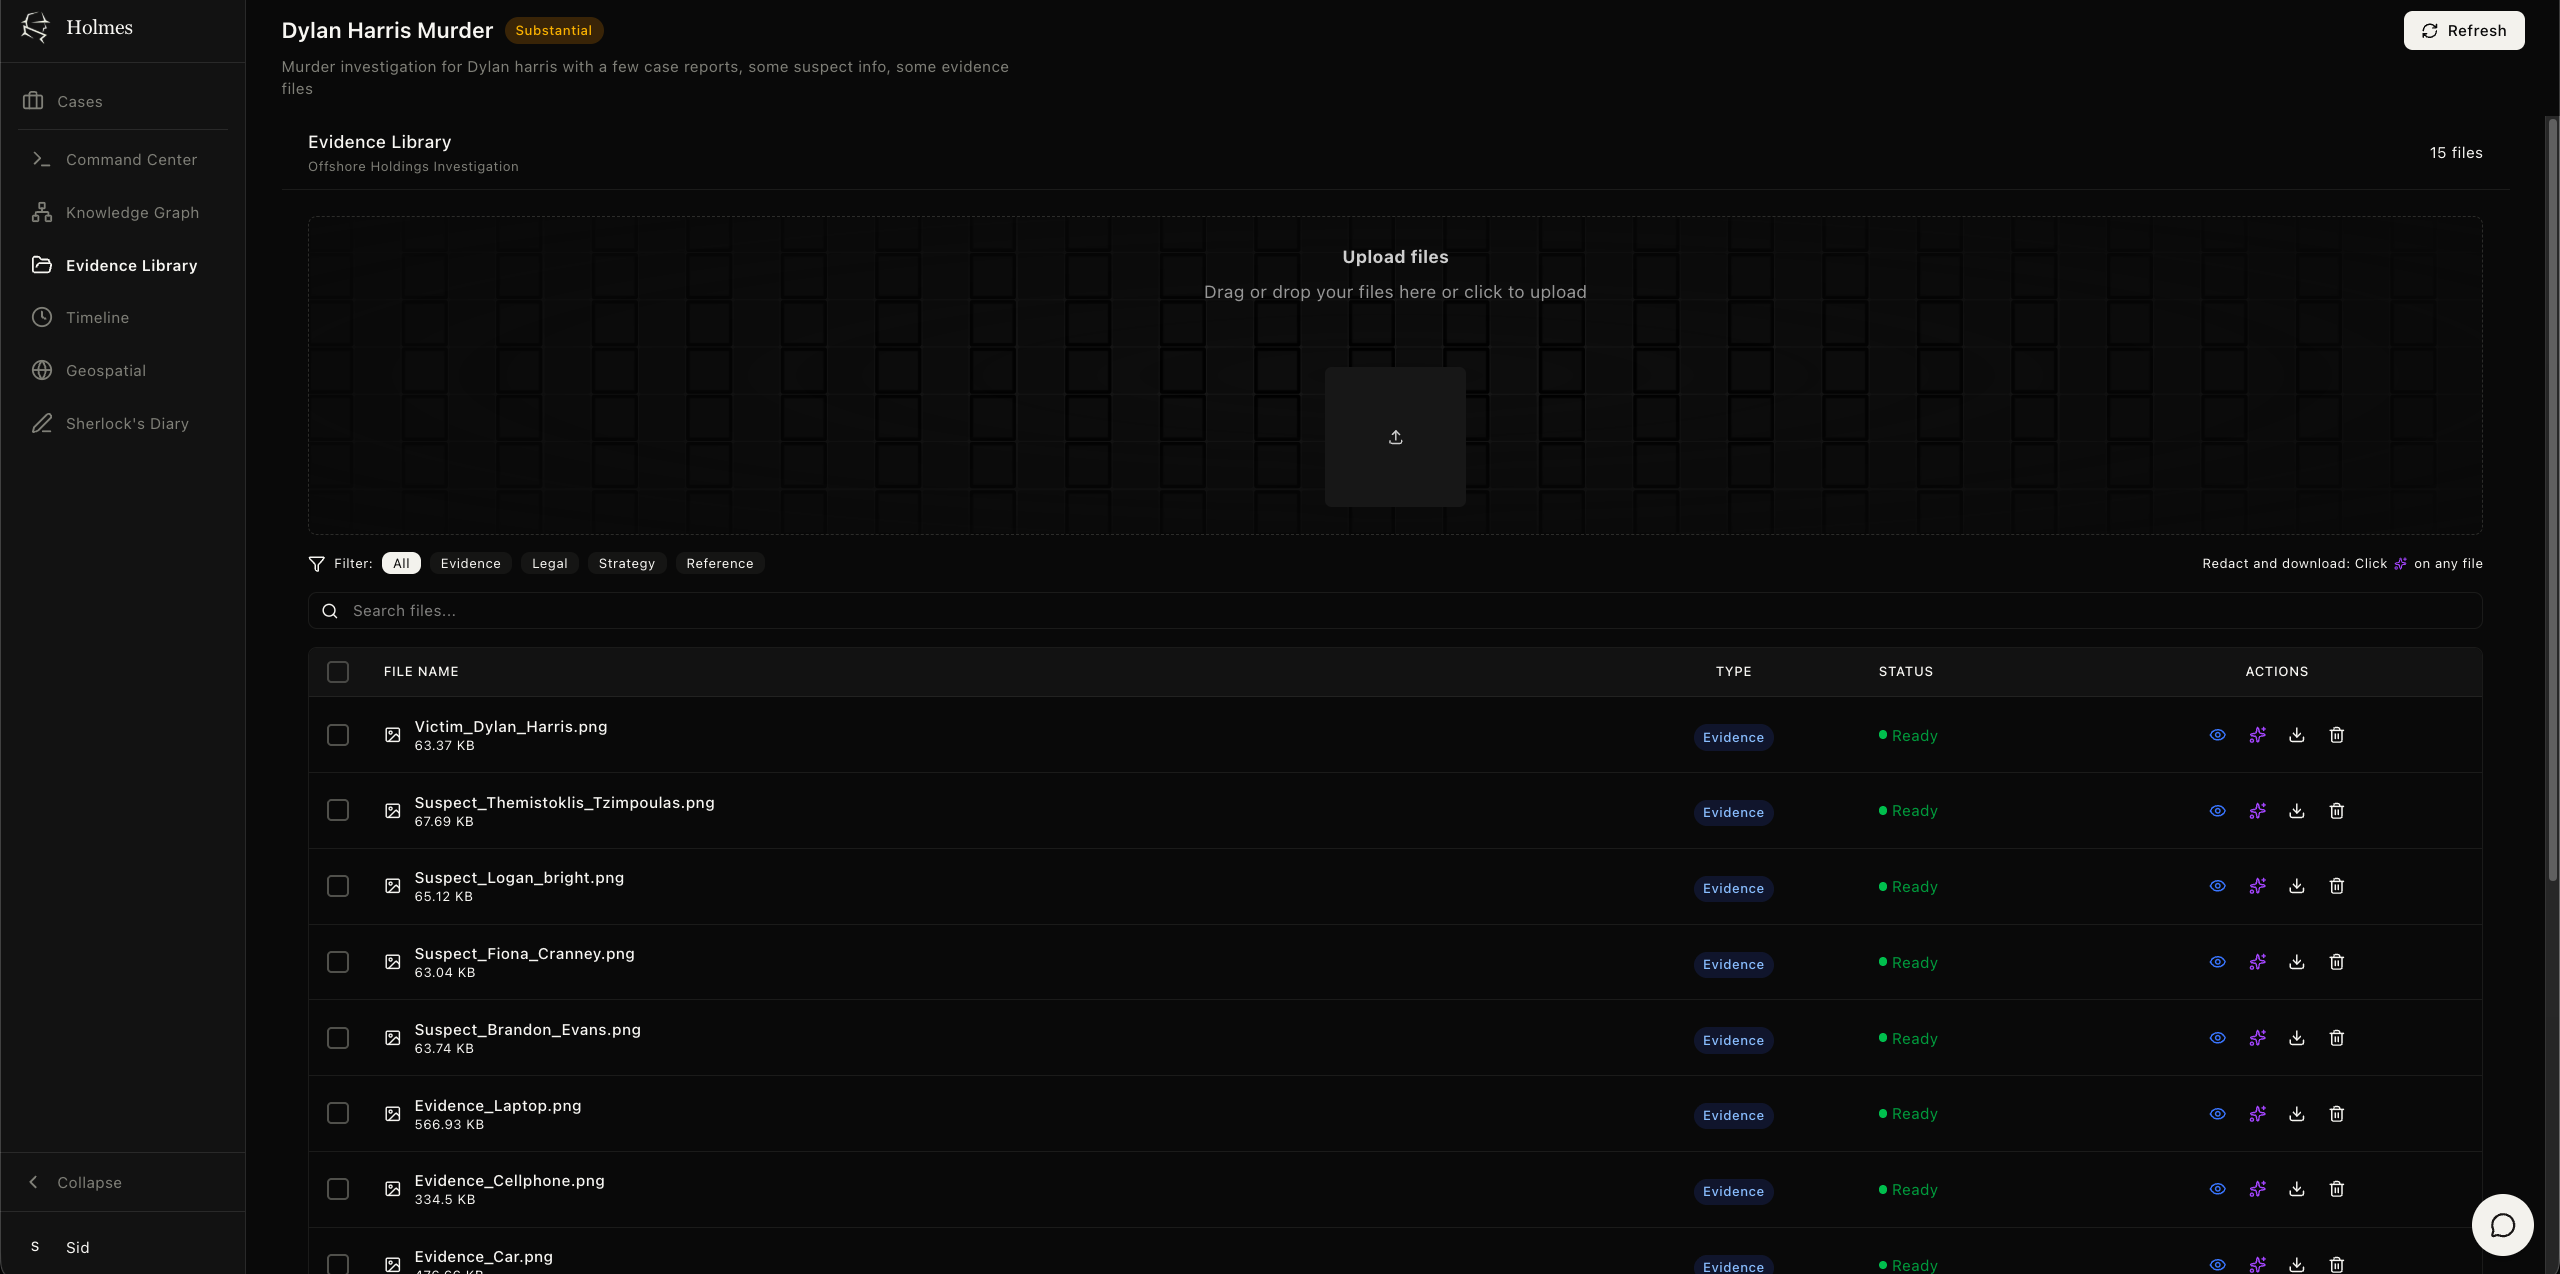2560x1274 pixels.
Task: Select the Reference filter chip
Action: coord(719,563)
